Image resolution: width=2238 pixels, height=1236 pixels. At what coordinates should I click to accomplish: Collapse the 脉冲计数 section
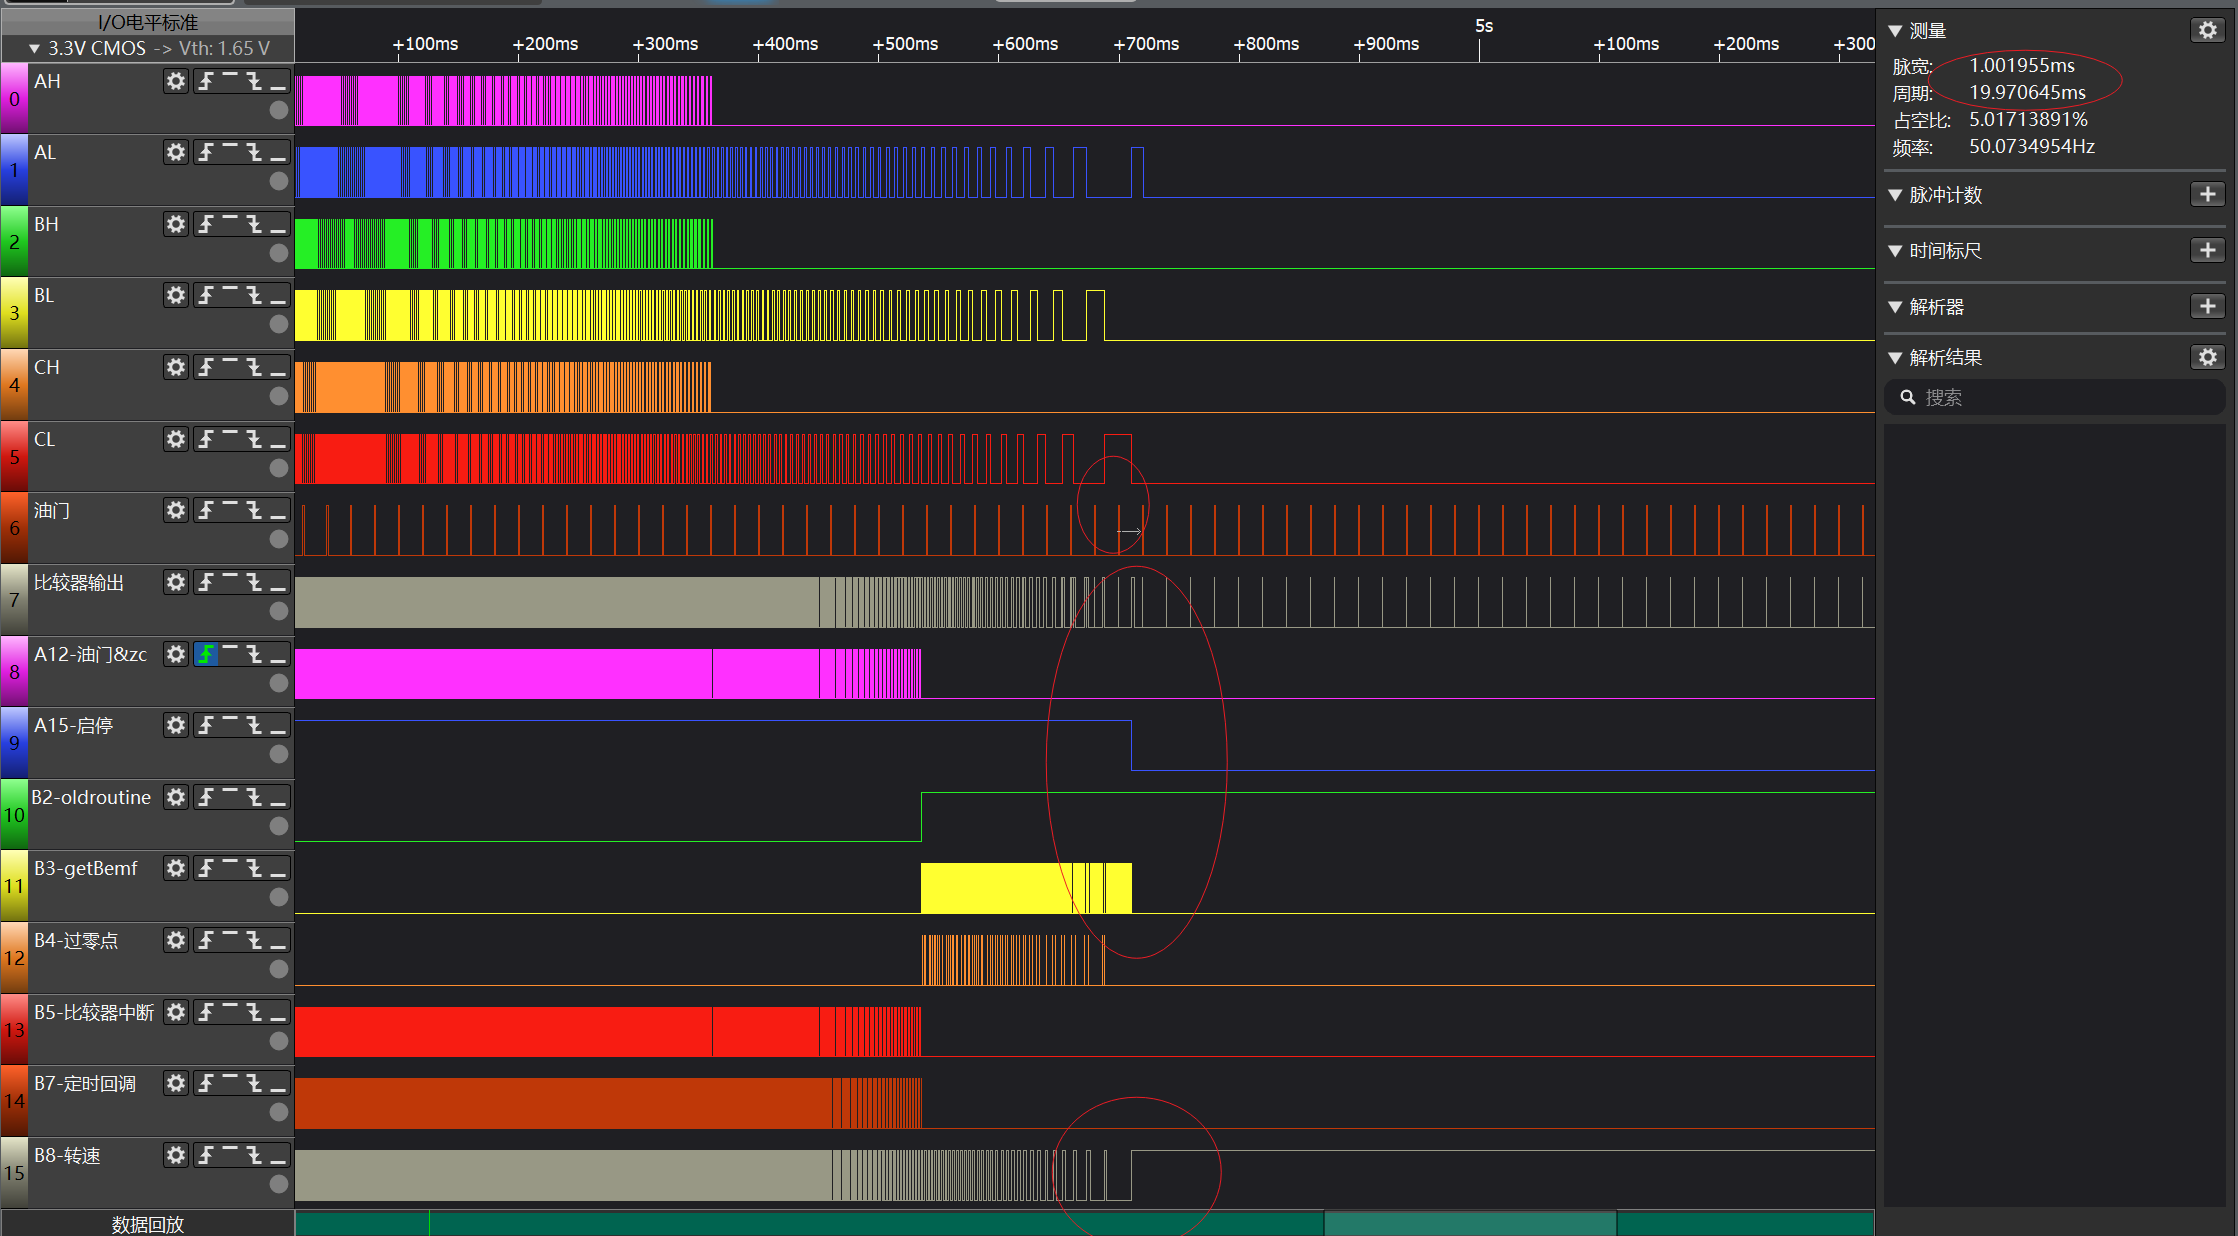pos(1895,195)
